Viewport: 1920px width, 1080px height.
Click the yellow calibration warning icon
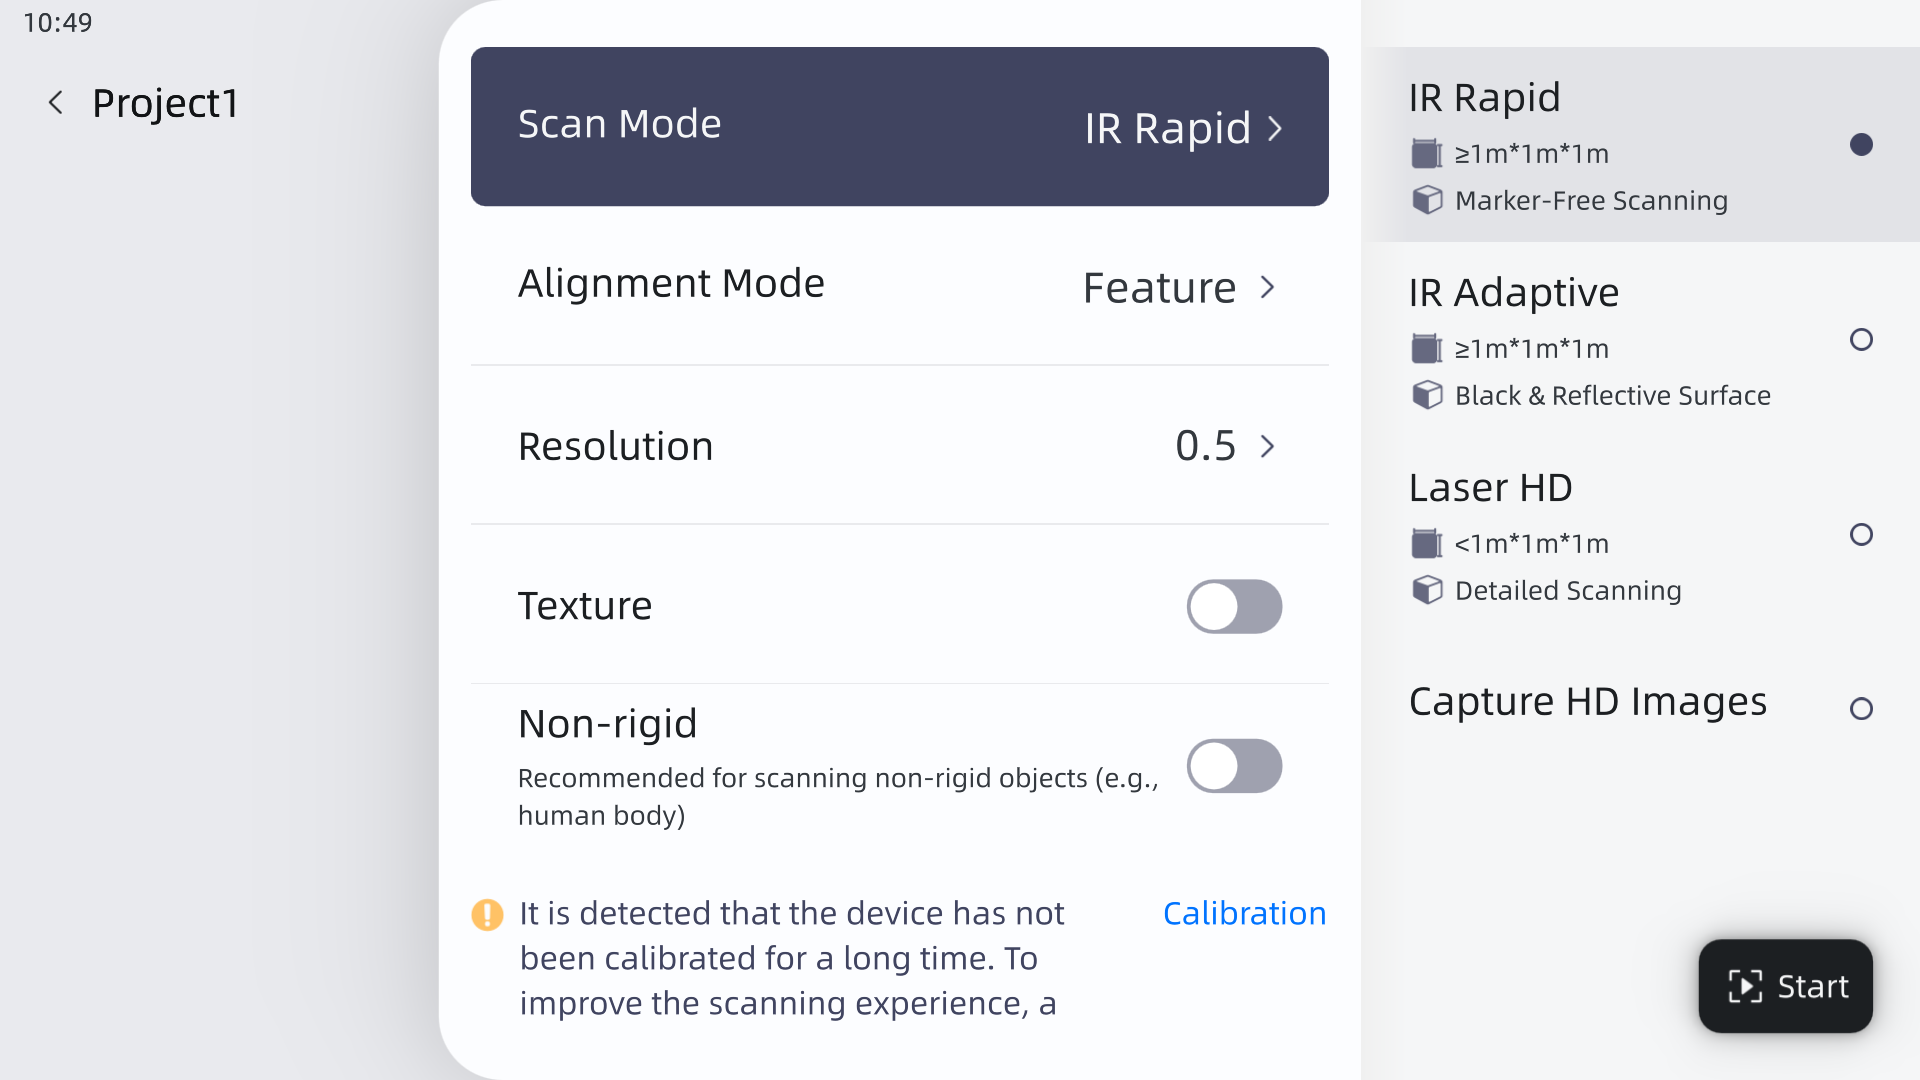tap(487, 914)
